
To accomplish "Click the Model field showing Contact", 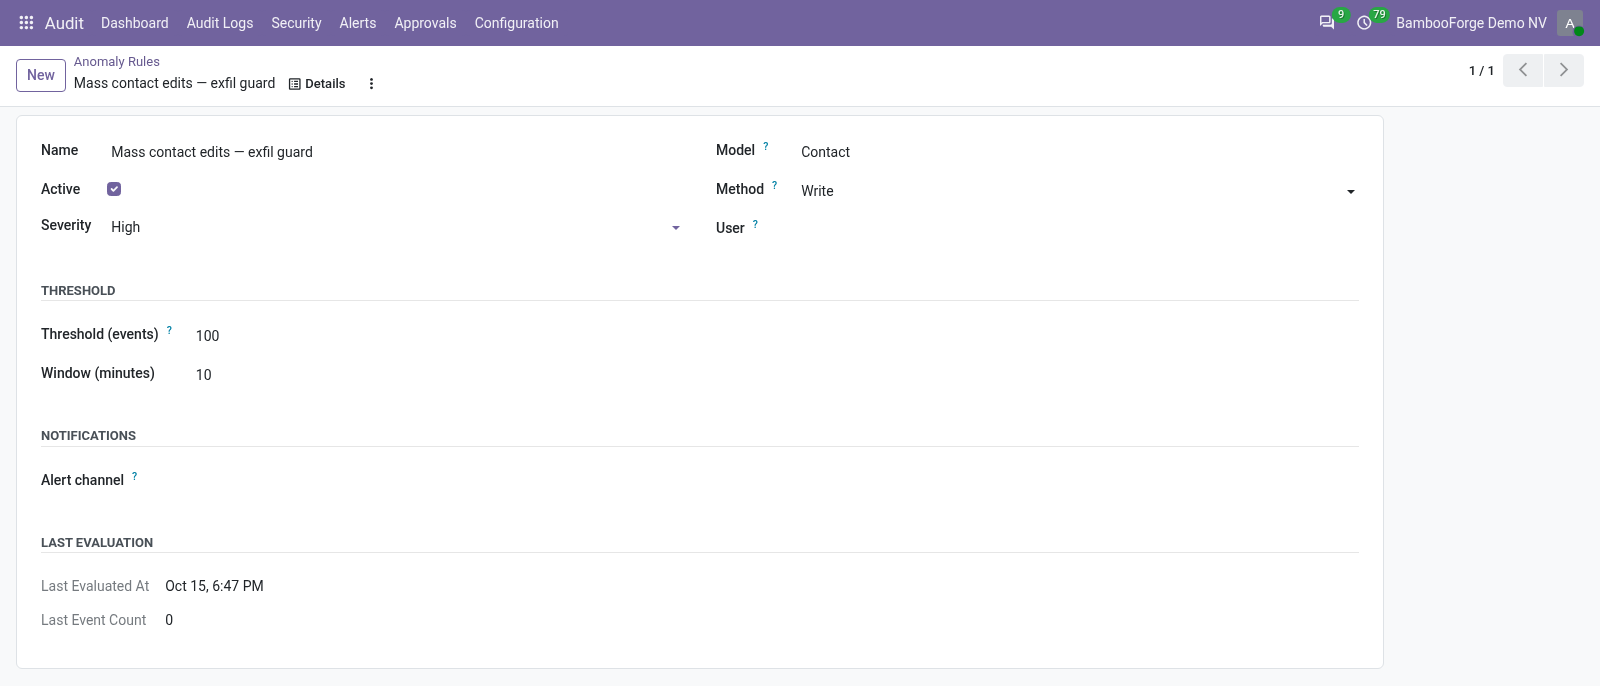I will 1078,152.
